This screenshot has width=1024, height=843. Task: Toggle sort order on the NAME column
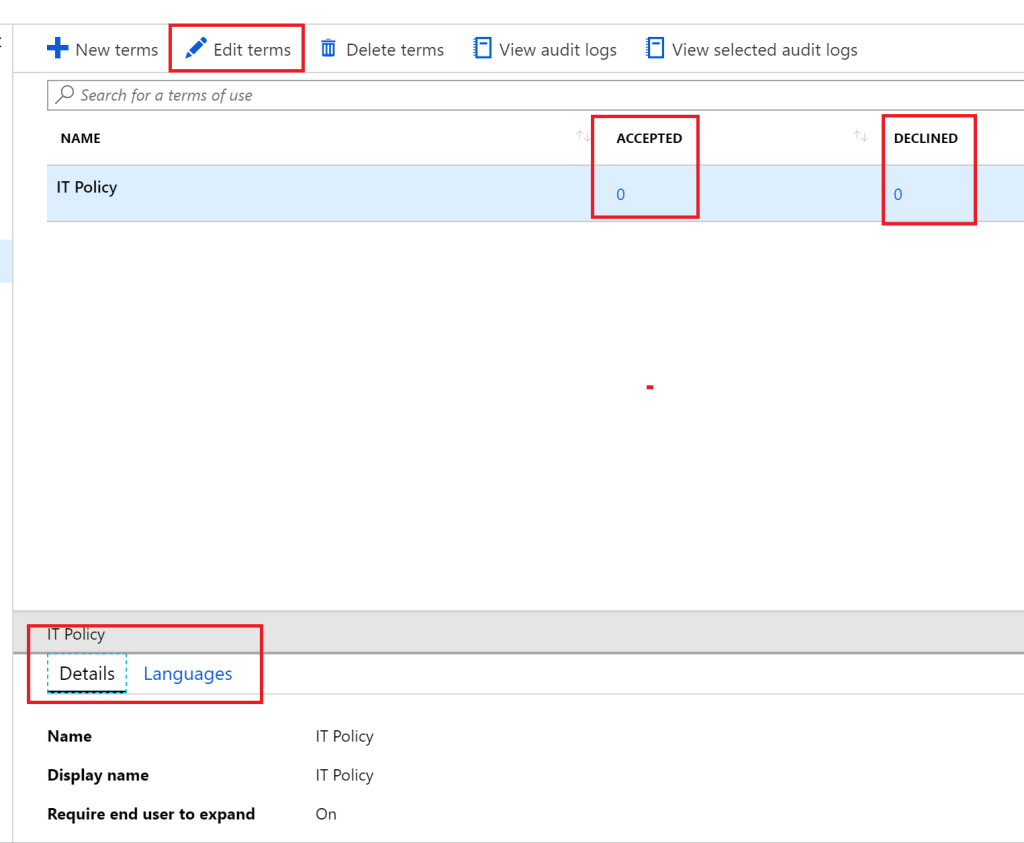(583, 137)
